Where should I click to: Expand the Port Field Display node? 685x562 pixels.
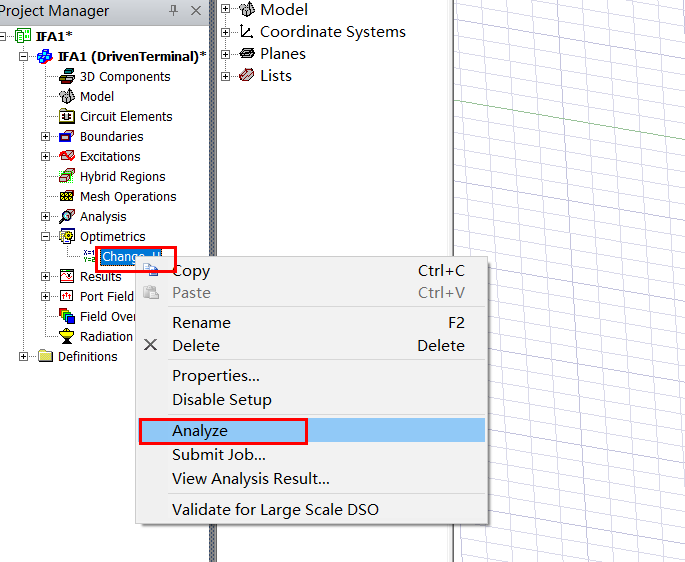point(45,296)
